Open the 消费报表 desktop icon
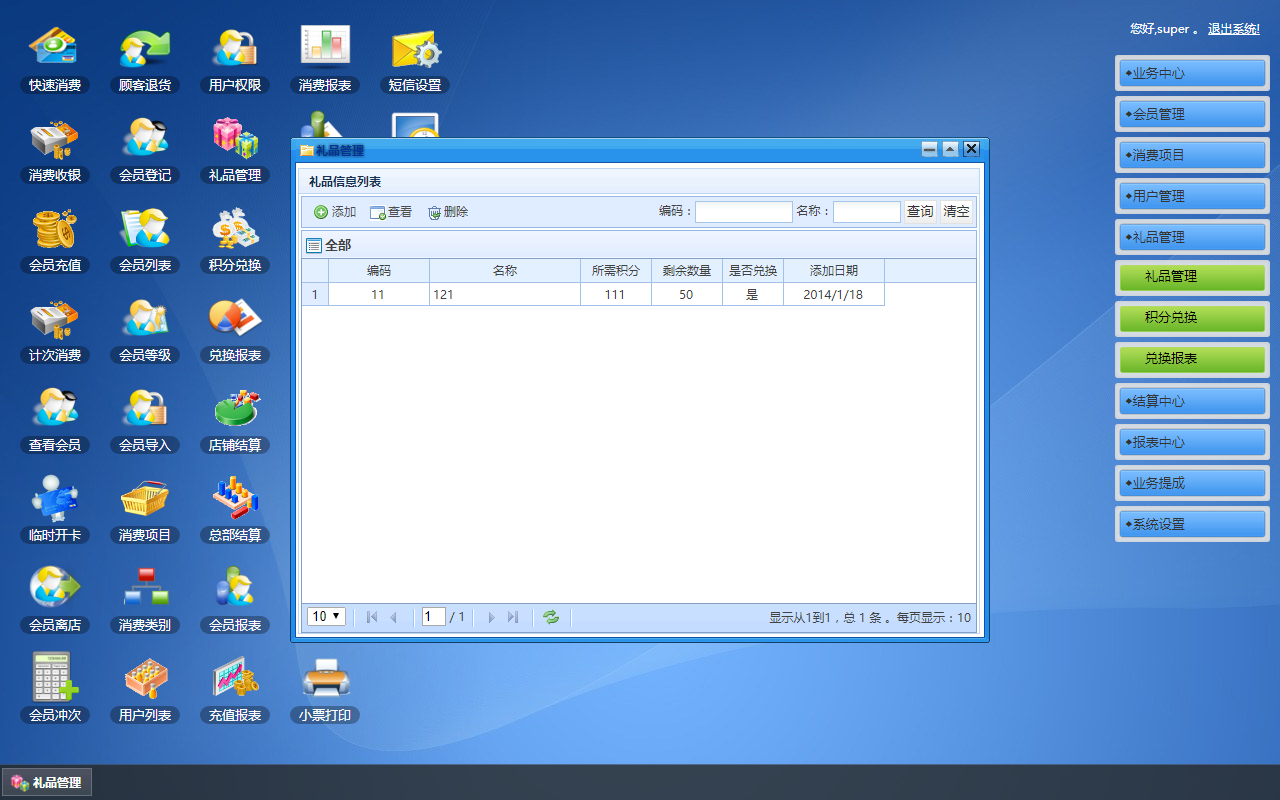The image size is (1280, 800). click(x=325, y=60)
